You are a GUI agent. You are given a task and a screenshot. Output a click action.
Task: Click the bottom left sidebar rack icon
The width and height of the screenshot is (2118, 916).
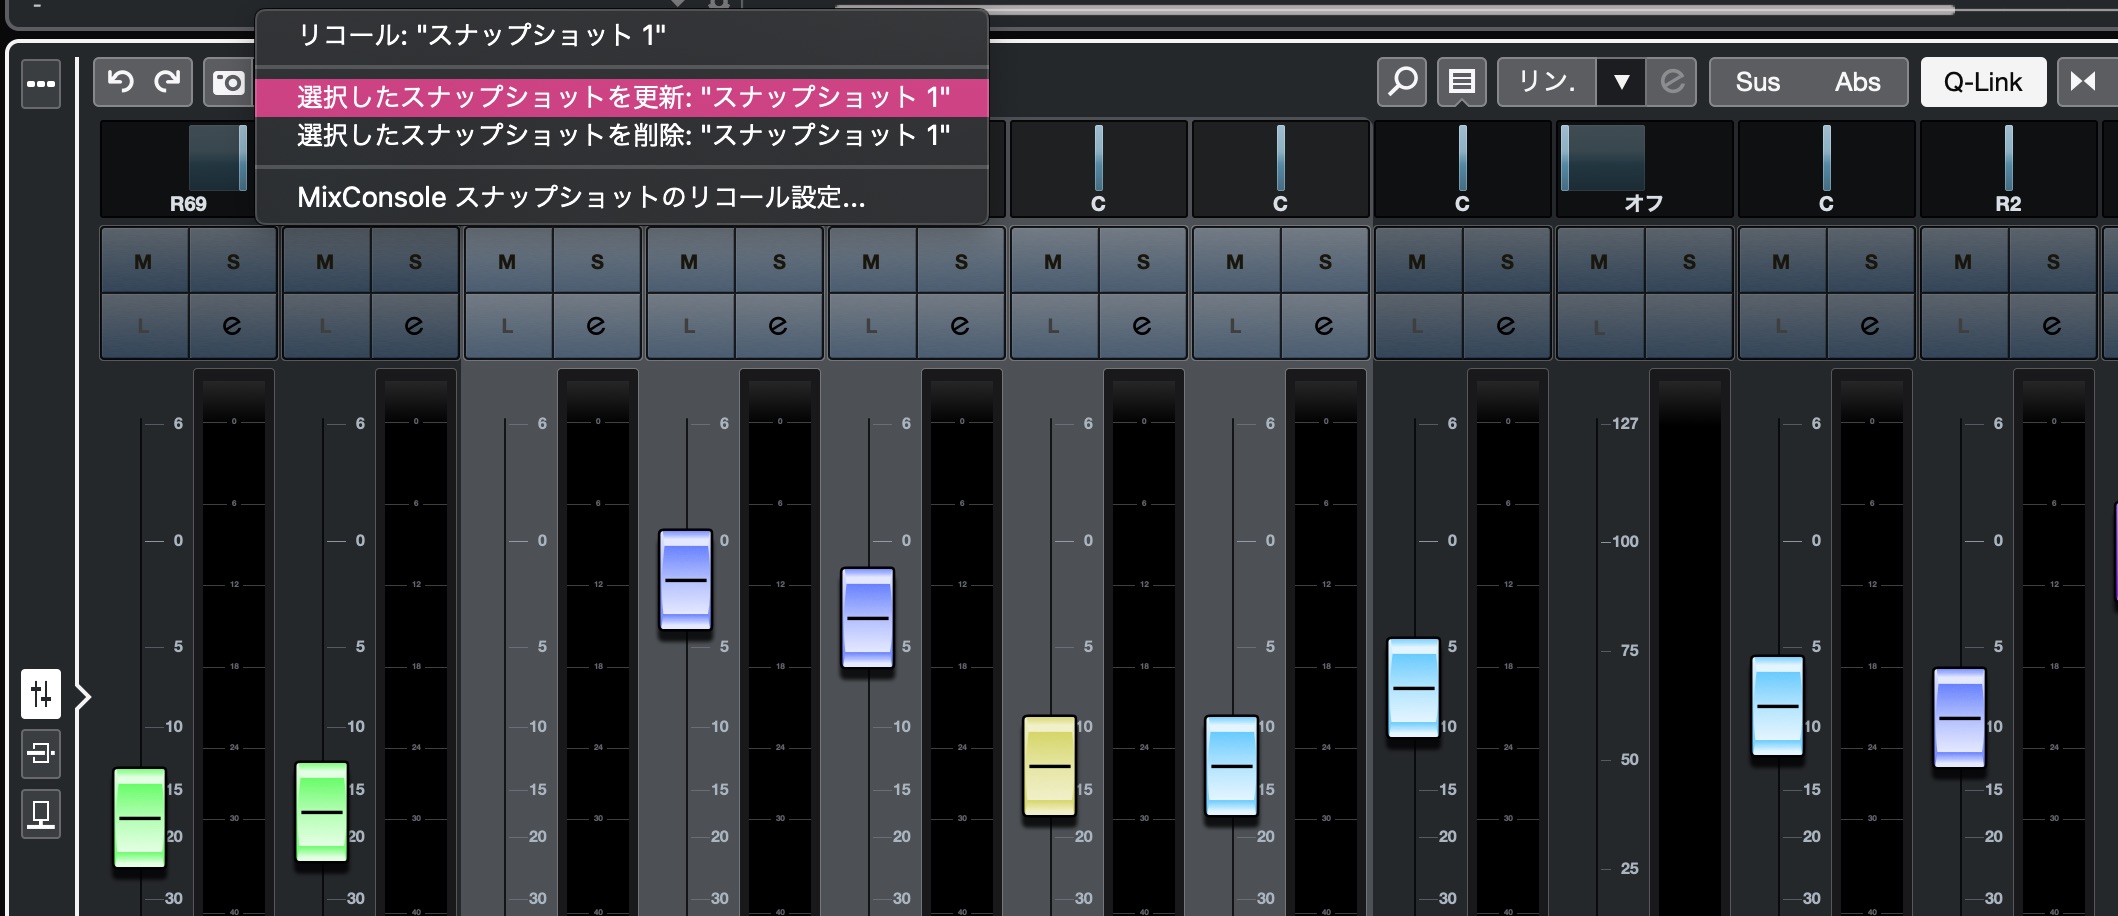pyautogui.click(x=41, y=814)
